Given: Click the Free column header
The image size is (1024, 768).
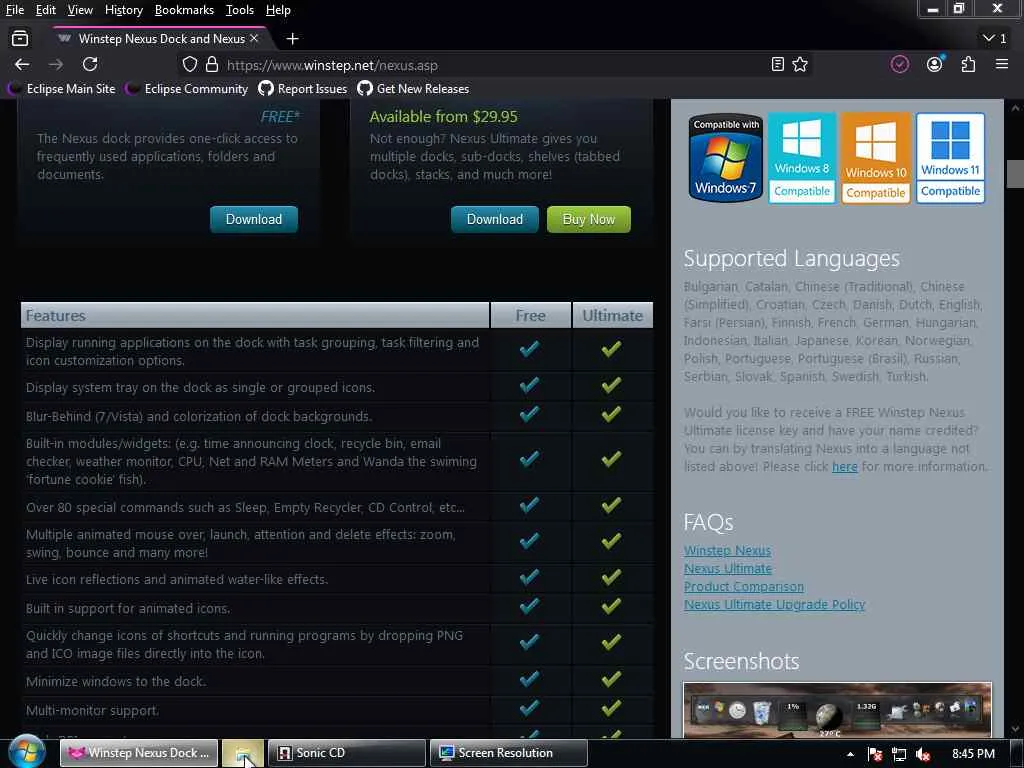Looking at the screenshot, I should 530,315.
